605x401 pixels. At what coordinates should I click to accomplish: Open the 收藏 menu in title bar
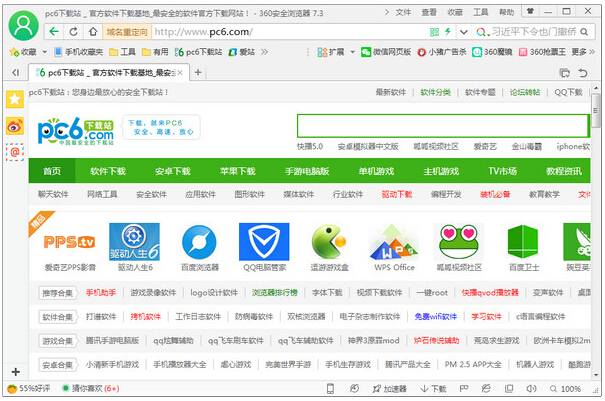pos(455,12)
